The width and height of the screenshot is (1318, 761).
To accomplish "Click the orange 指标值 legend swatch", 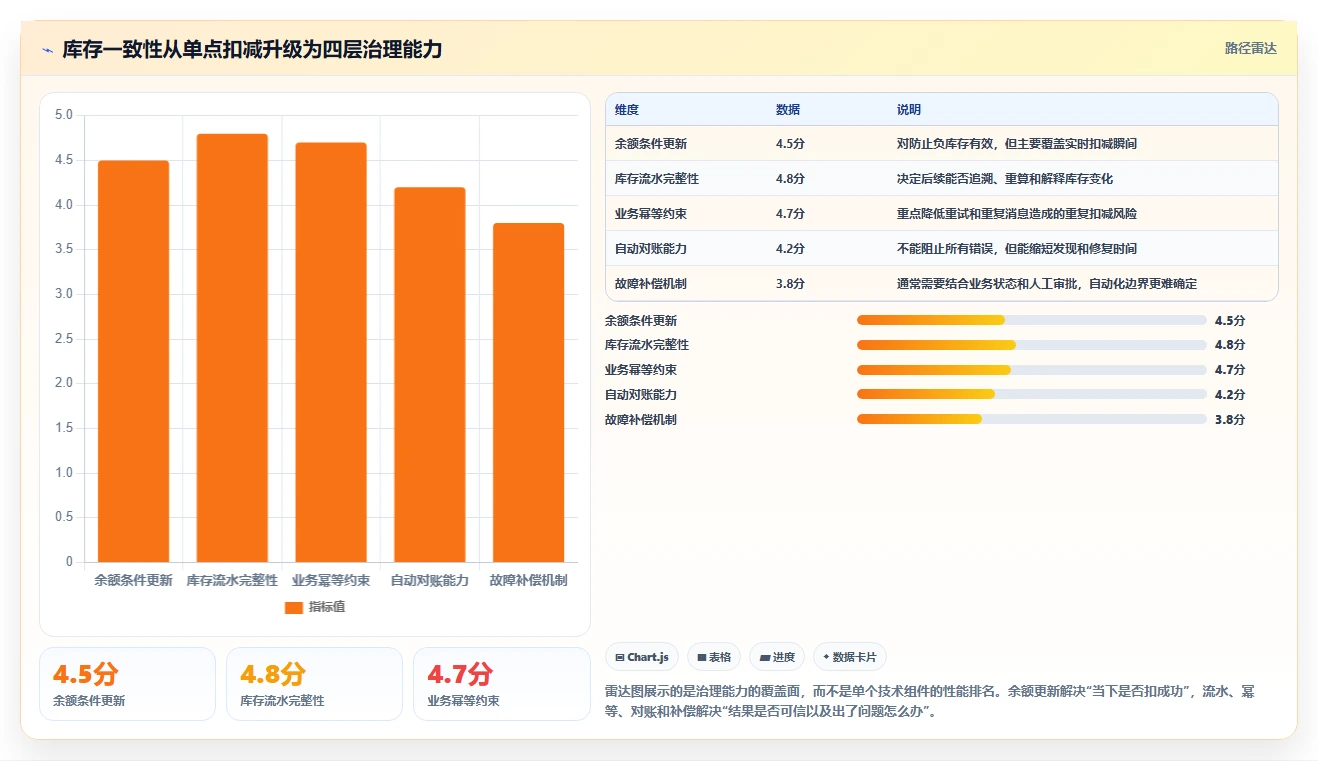I will click(294, 607).
